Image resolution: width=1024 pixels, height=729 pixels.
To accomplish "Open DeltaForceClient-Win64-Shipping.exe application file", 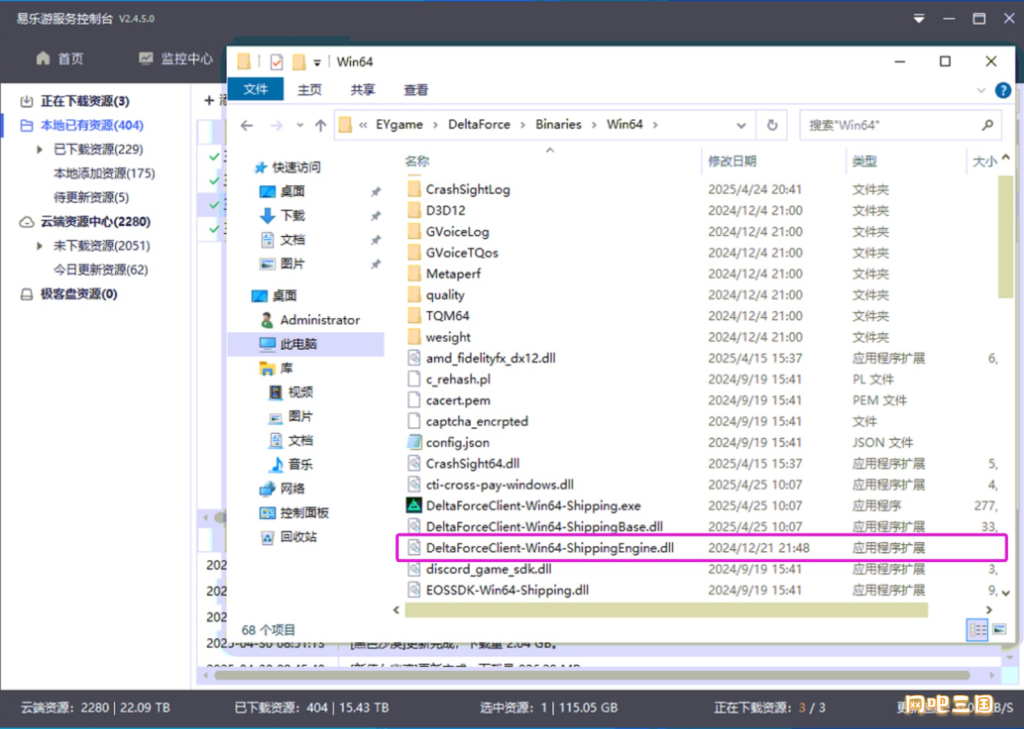I will [x=533, y=506].
